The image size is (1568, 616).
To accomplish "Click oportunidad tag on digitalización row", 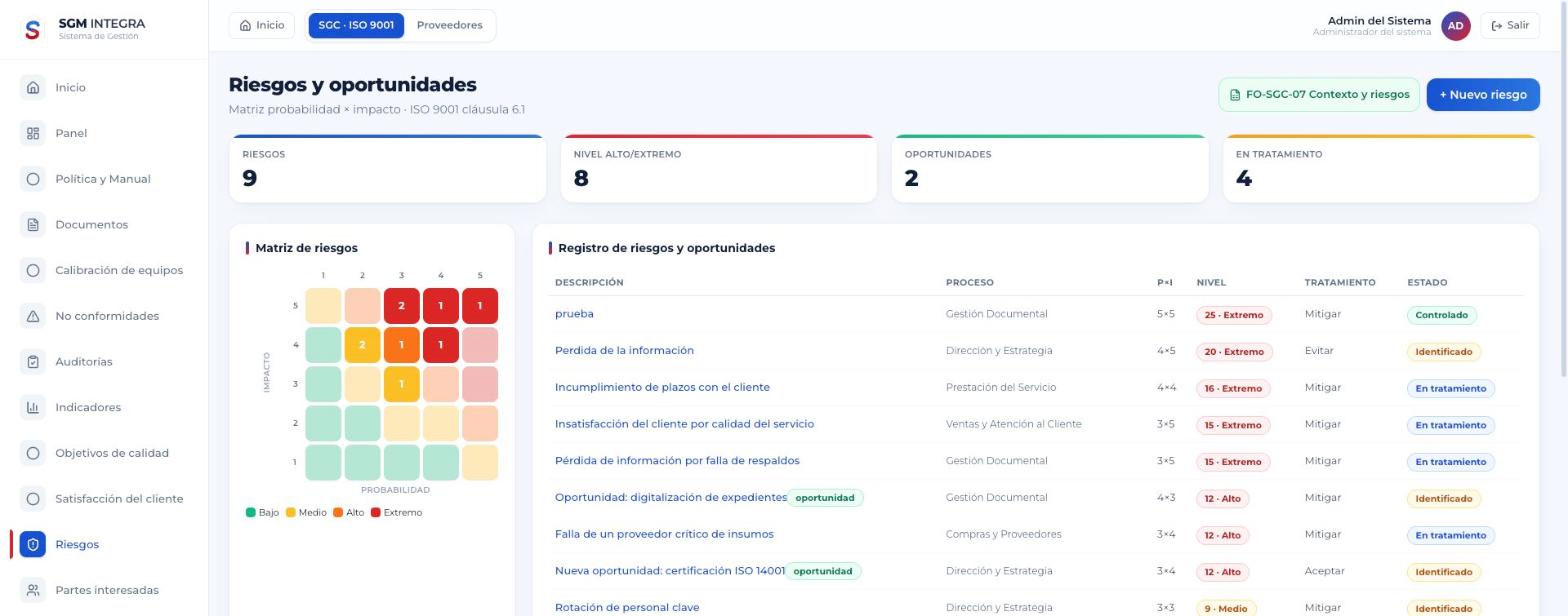I will 825,498.
